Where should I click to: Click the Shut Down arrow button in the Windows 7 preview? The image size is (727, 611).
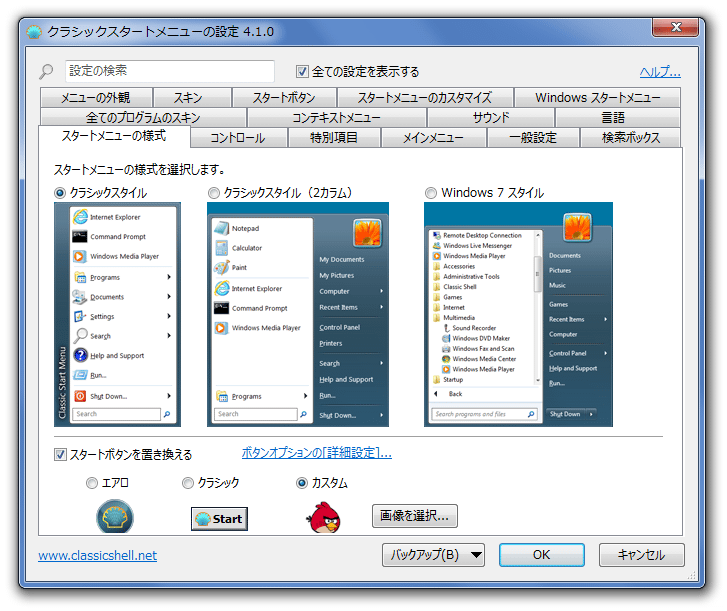(591, 414)
